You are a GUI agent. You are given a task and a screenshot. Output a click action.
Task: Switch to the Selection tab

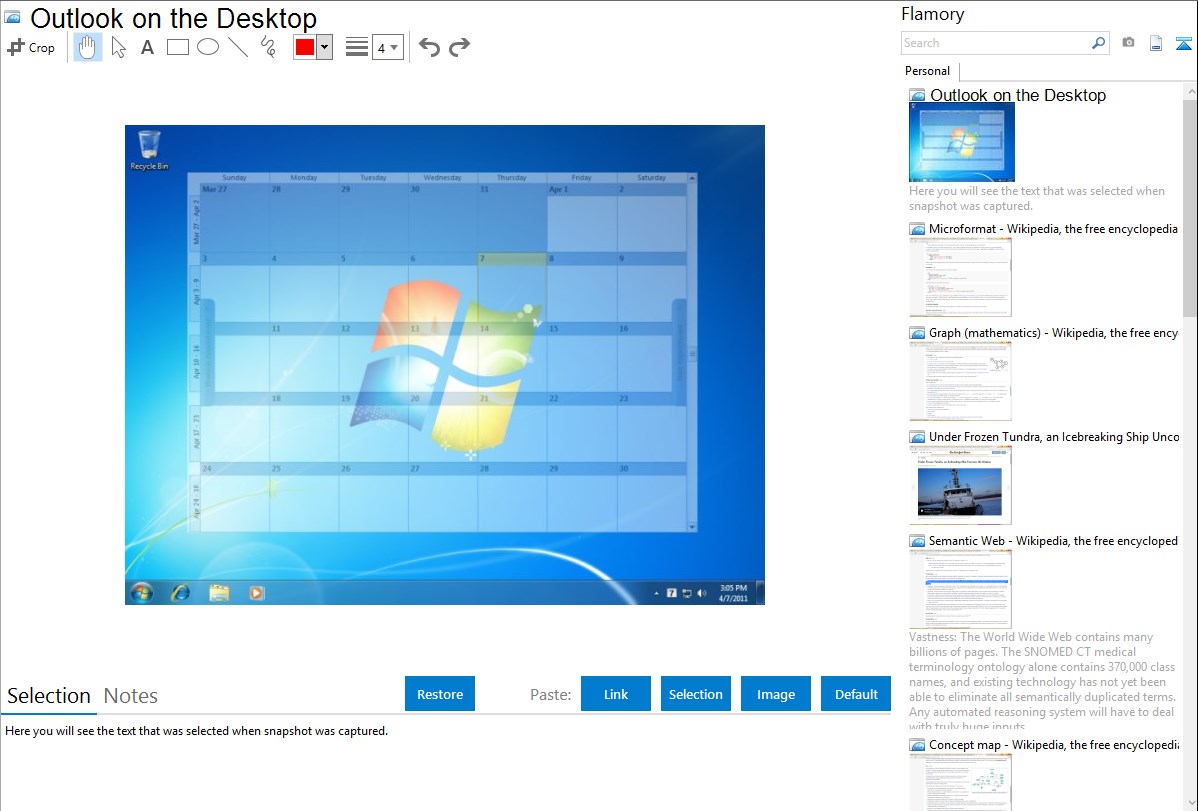(x=49, y=696)
